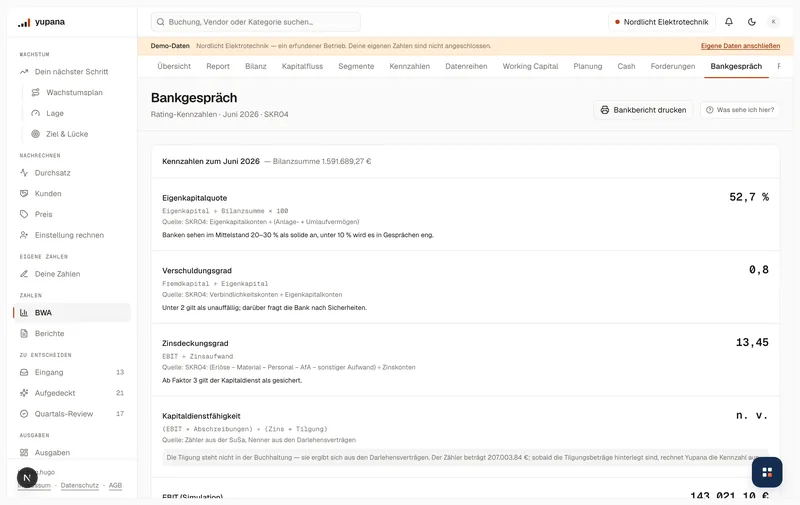Click the Deine Zahlen pencil icon

(x=24, y=274)
